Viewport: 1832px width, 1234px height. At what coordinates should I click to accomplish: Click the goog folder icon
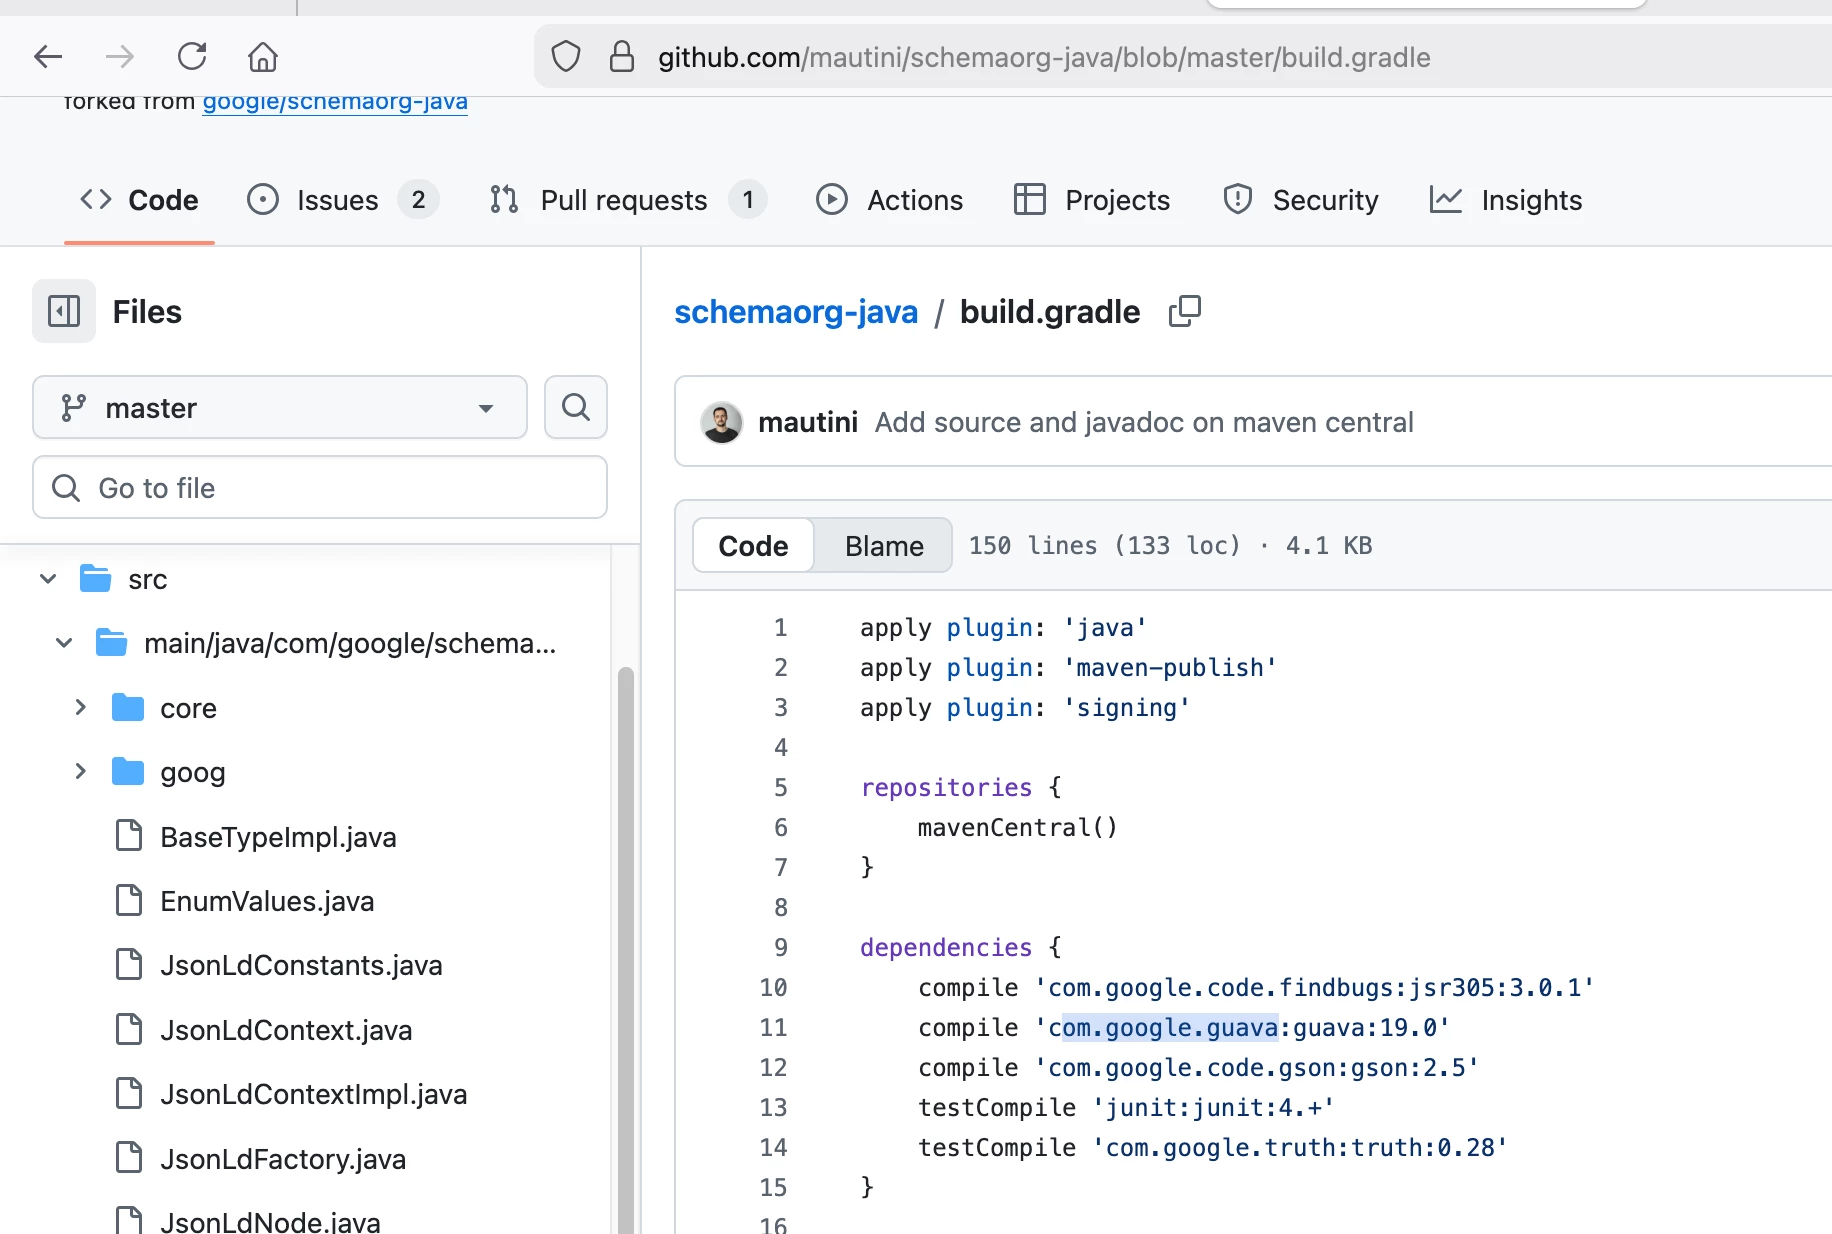pos(128,771)
